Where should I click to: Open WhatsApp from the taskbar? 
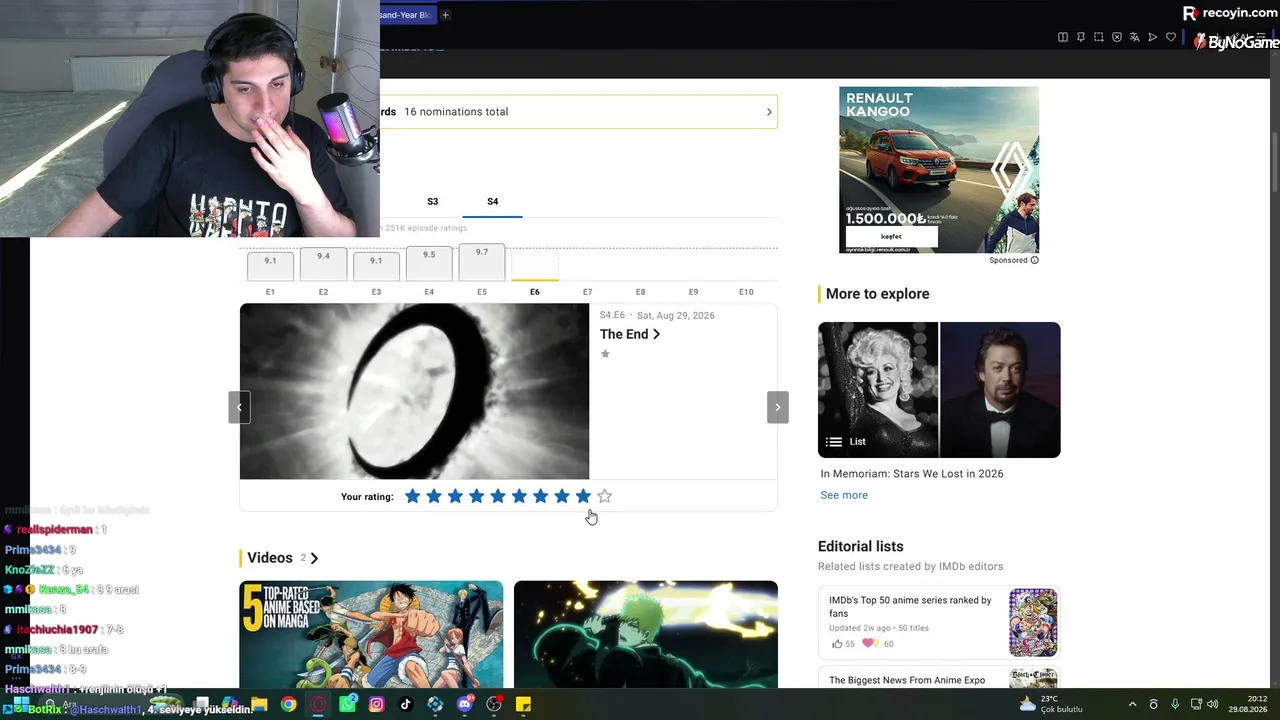tap(347, 704)
